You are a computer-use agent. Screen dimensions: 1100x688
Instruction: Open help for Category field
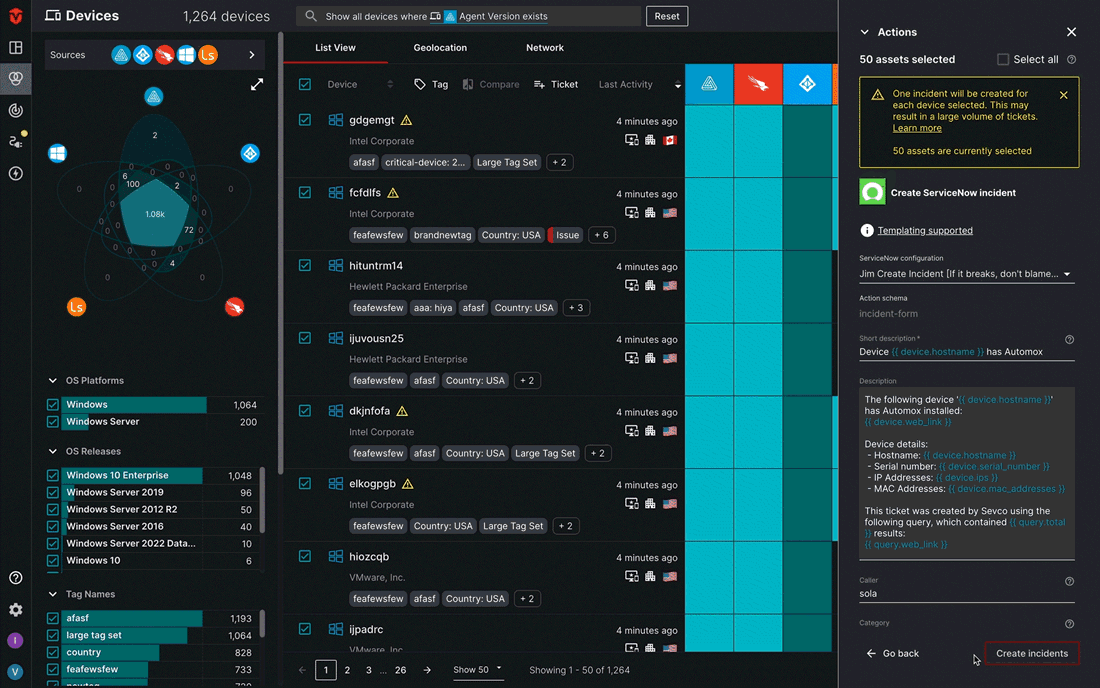click(x=1069, y=624)
